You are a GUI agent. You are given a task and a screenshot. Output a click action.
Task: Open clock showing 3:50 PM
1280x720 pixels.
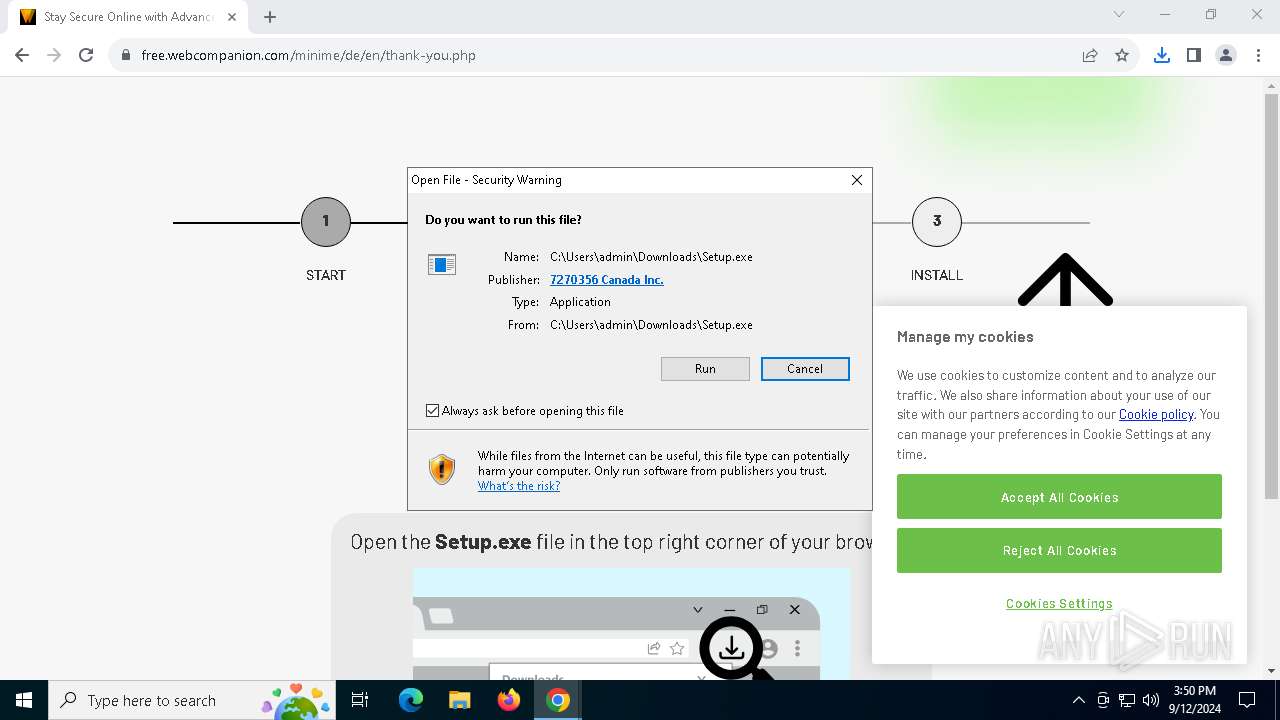pos(1195,700)
